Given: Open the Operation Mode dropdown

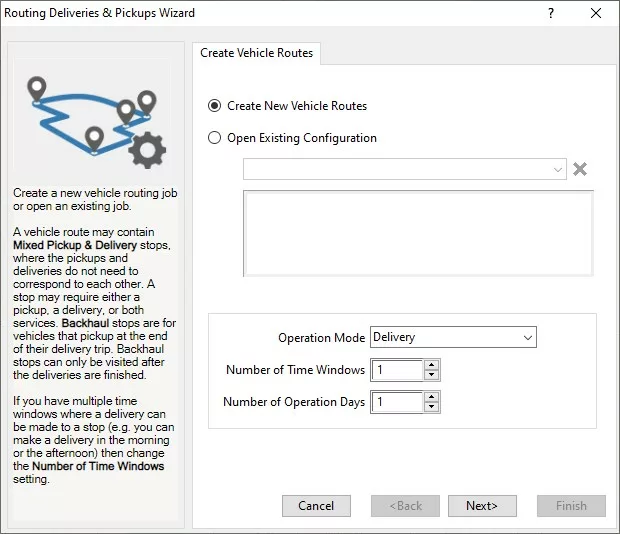Looking at the screenshot, I should pos(453,338).
